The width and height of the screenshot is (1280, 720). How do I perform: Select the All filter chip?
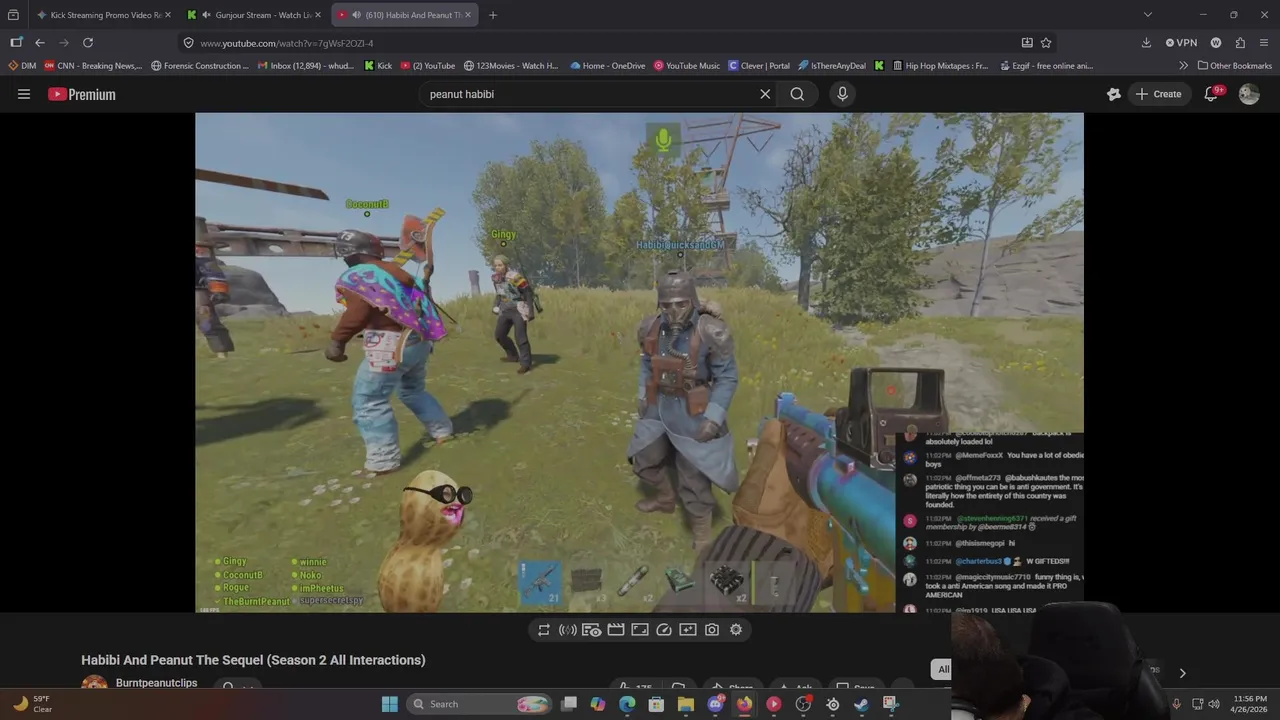[942, 669]
